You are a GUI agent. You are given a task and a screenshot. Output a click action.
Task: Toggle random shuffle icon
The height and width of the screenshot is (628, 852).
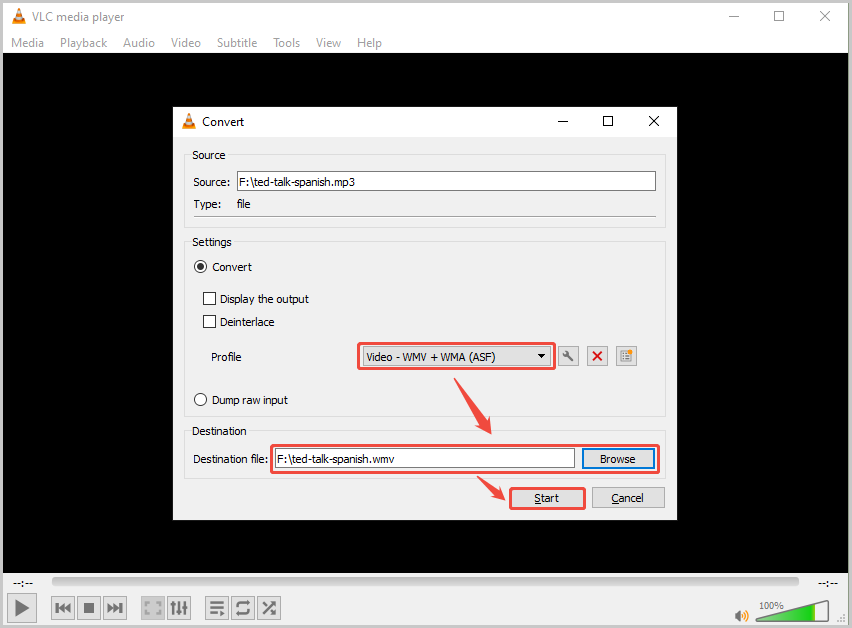[269, 608]
